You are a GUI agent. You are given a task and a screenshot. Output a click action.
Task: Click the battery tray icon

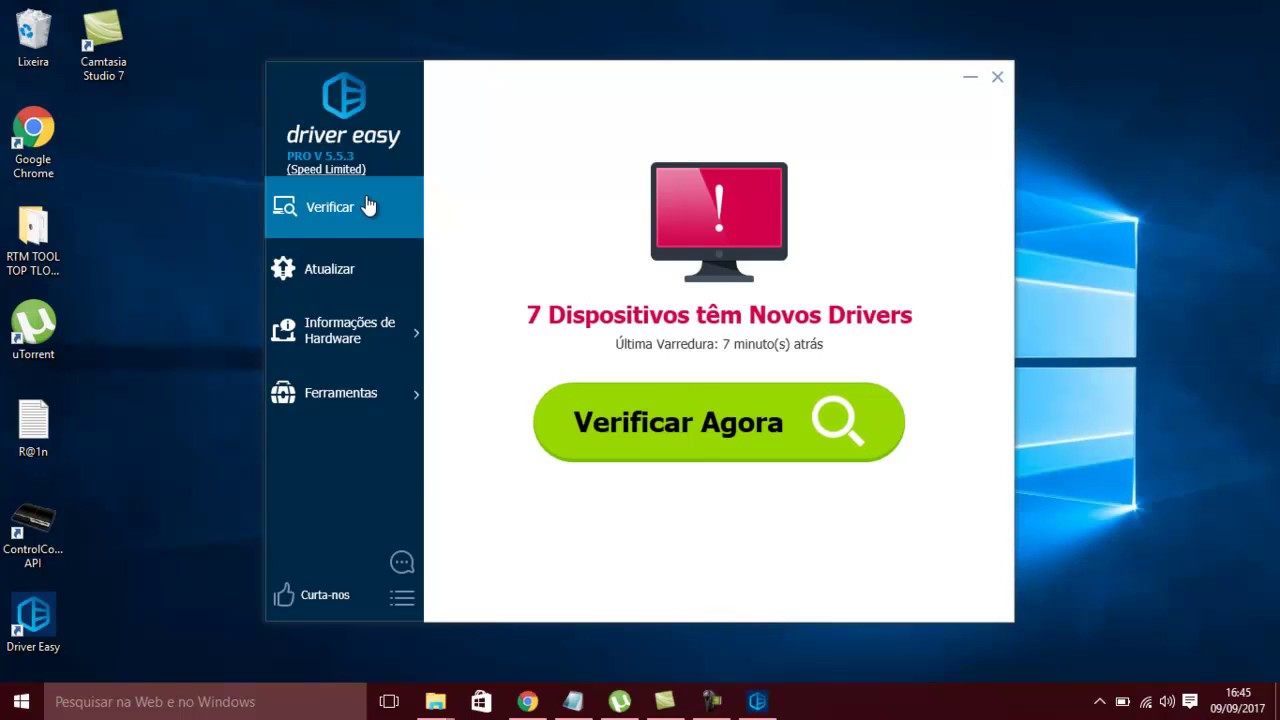1123,701
